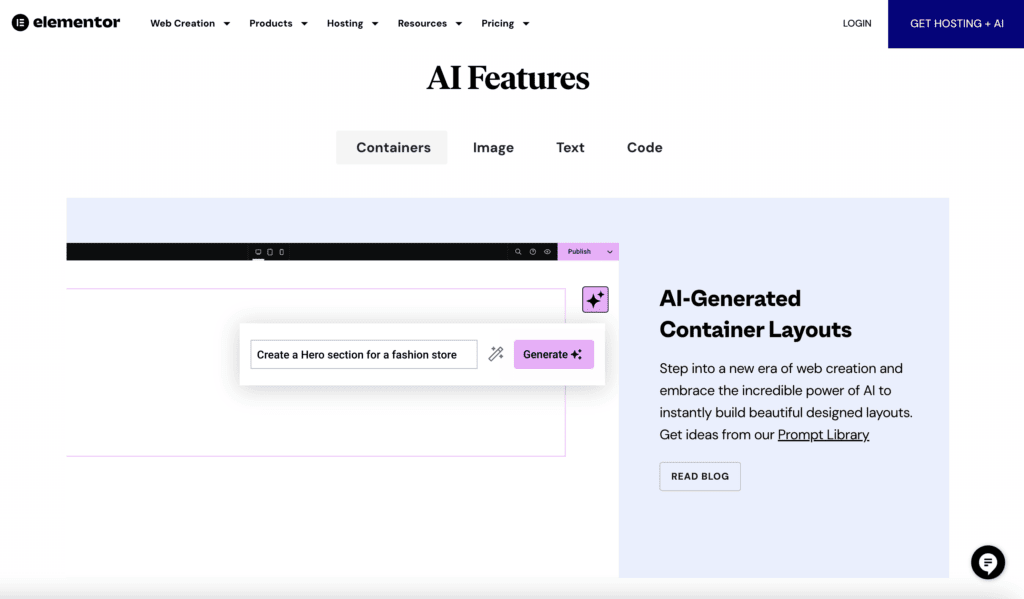Click the Elementor logo in the header
Viewport: 1024px width, 599px height.
[65, 22]
